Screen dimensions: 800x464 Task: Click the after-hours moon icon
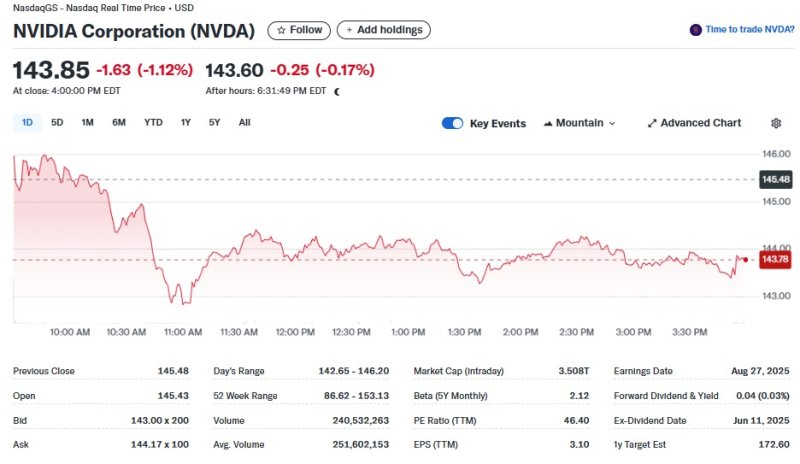[x=336, y=91]
